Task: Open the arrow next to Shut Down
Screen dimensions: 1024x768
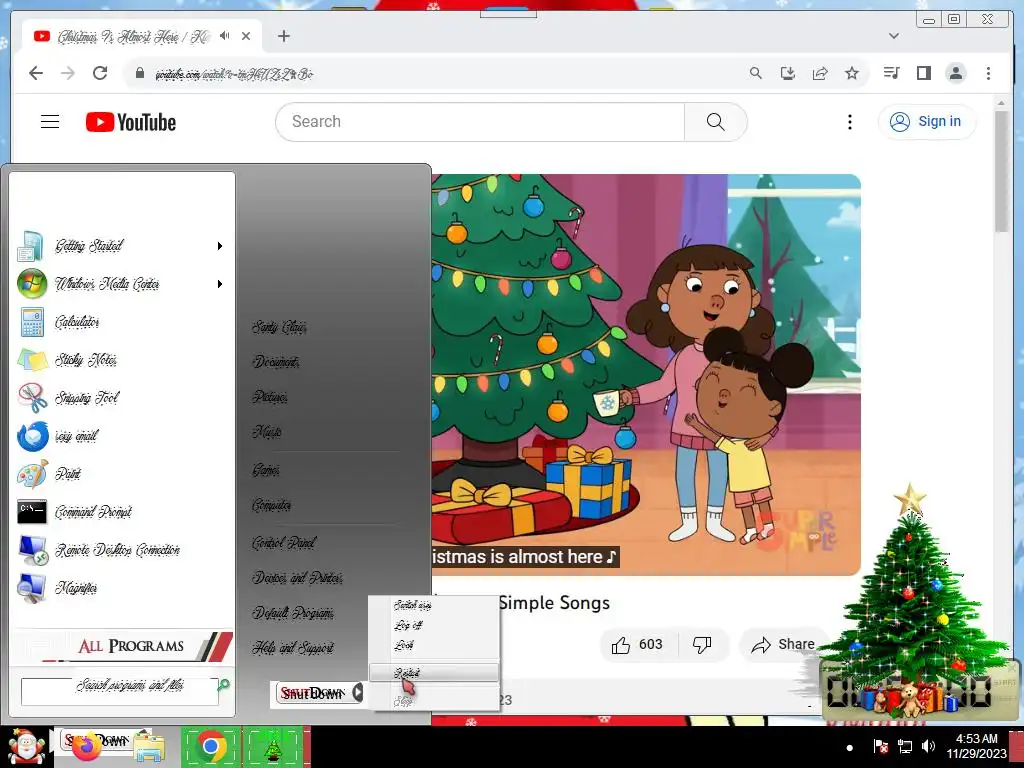Action: tap(357, 692)
